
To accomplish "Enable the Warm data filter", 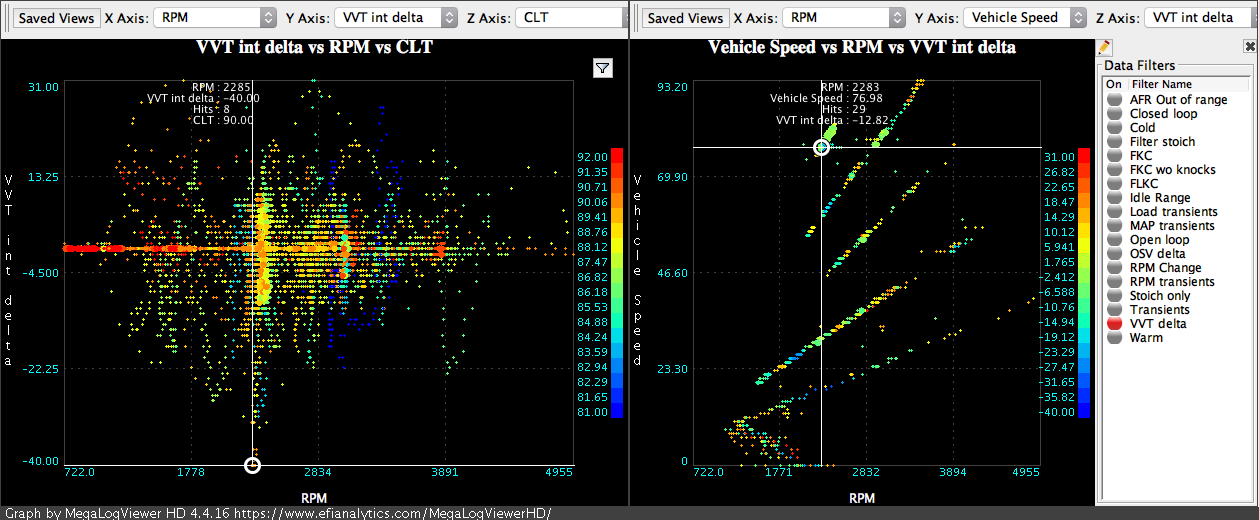I will point(1113,338).
